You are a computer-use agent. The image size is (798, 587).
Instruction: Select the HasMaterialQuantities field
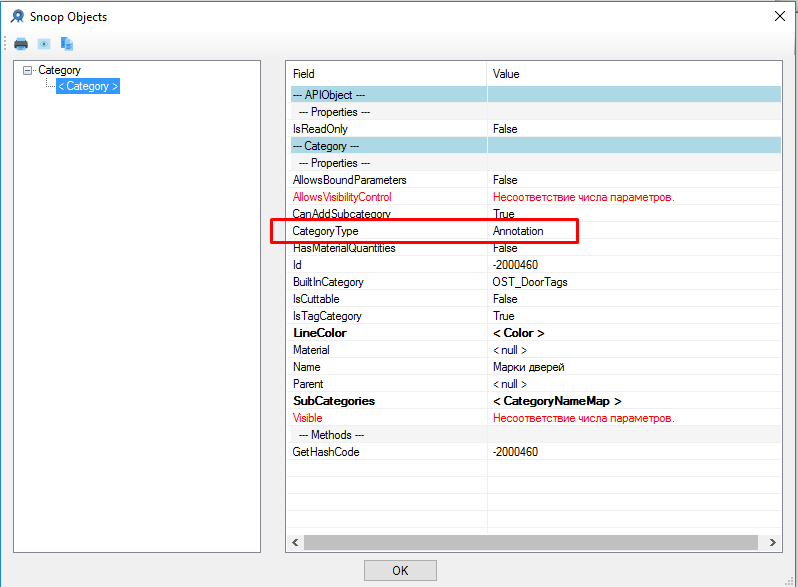(344, 248)
